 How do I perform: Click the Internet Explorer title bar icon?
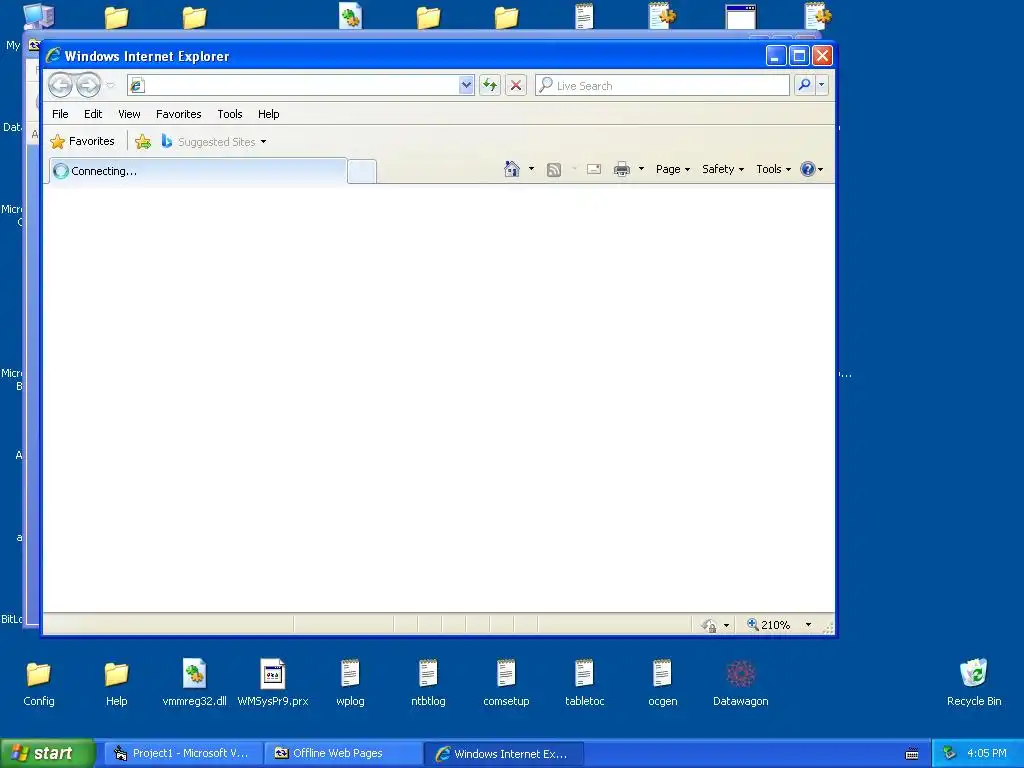tap(53, 56)
